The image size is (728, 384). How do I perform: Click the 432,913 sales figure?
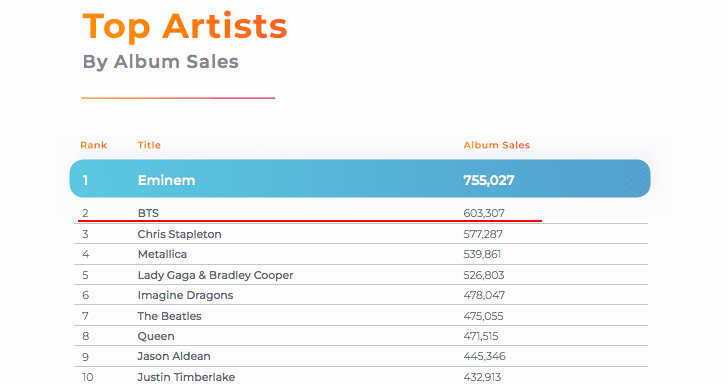(x=482, y=377)
